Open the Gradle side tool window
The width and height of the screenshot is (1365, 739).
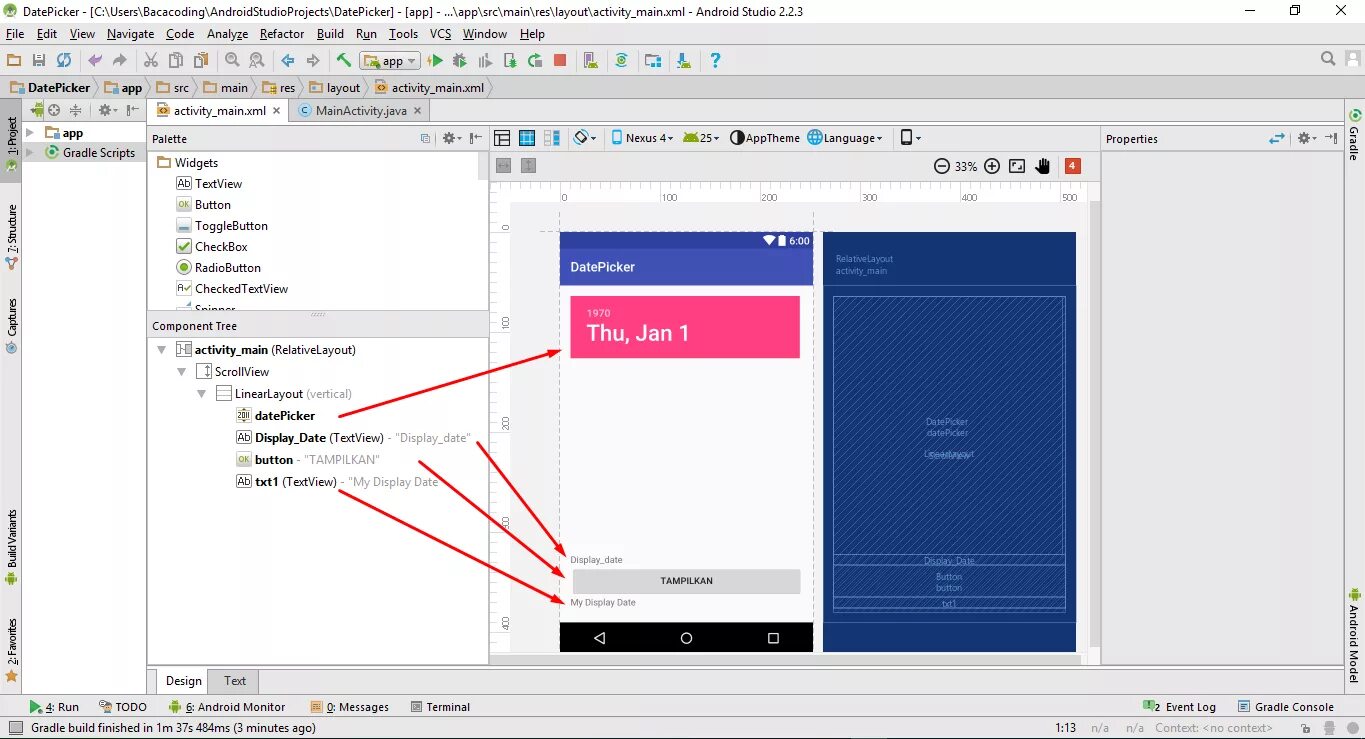point(1354,136)
